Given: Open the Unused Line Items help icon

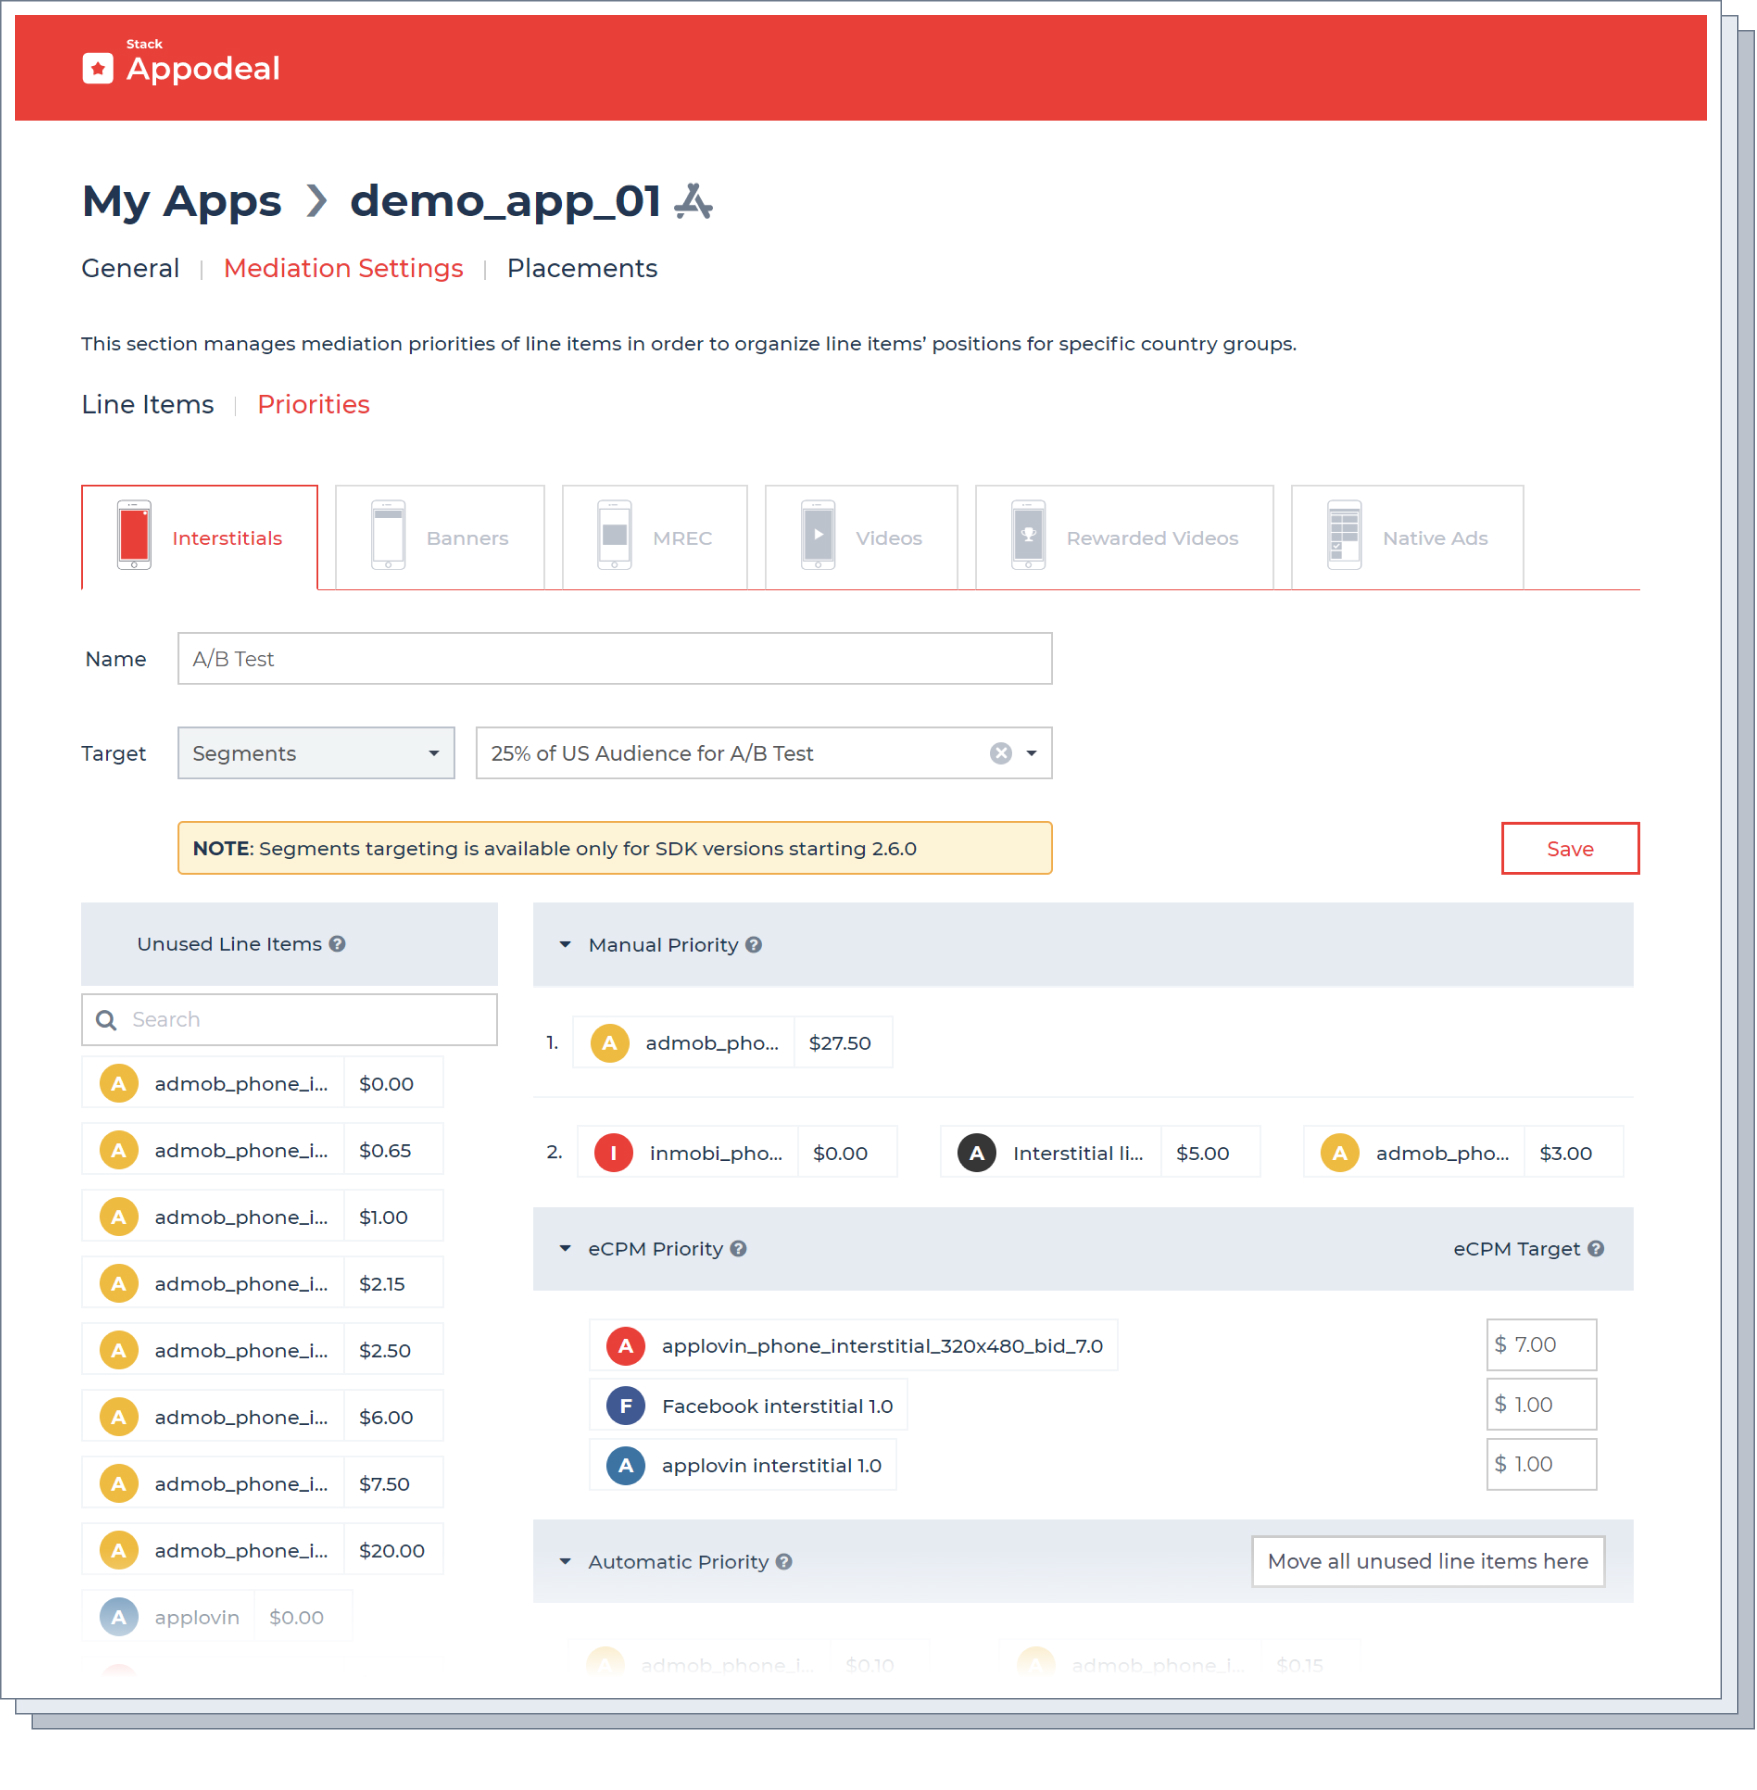Looking at the screenshot, I should (x=338, y=944).
